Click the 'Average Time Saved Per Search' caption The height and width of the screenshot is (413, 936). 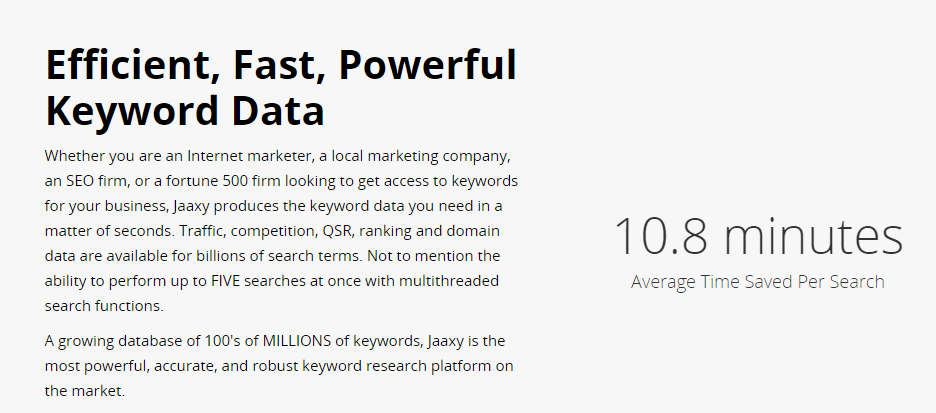coord(758,282)
